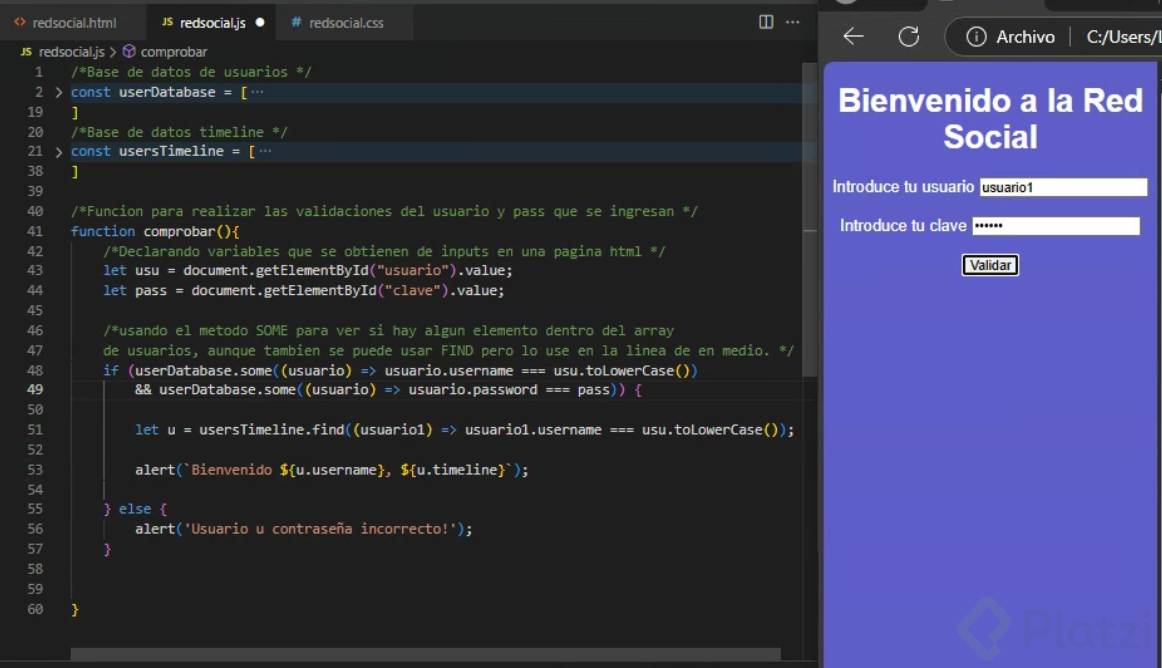The height and width of the screenshot is (668, 1162).
Task: Focus the clave password field
Action: [1056, 225]
